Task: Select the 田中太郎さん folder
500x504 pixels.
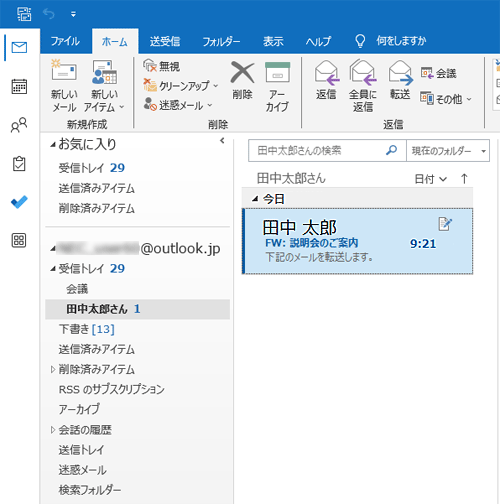Action: pos(137,309)
